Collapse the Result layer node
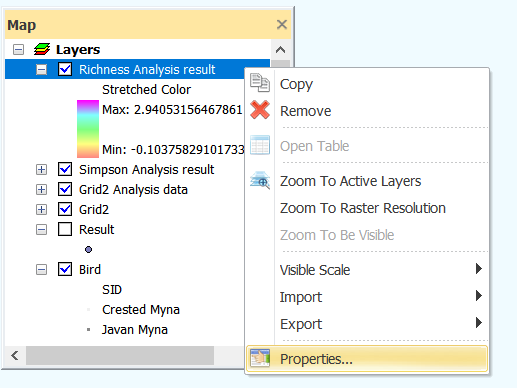The width and height of the screenshot is (517, 388). click(41, 230)
